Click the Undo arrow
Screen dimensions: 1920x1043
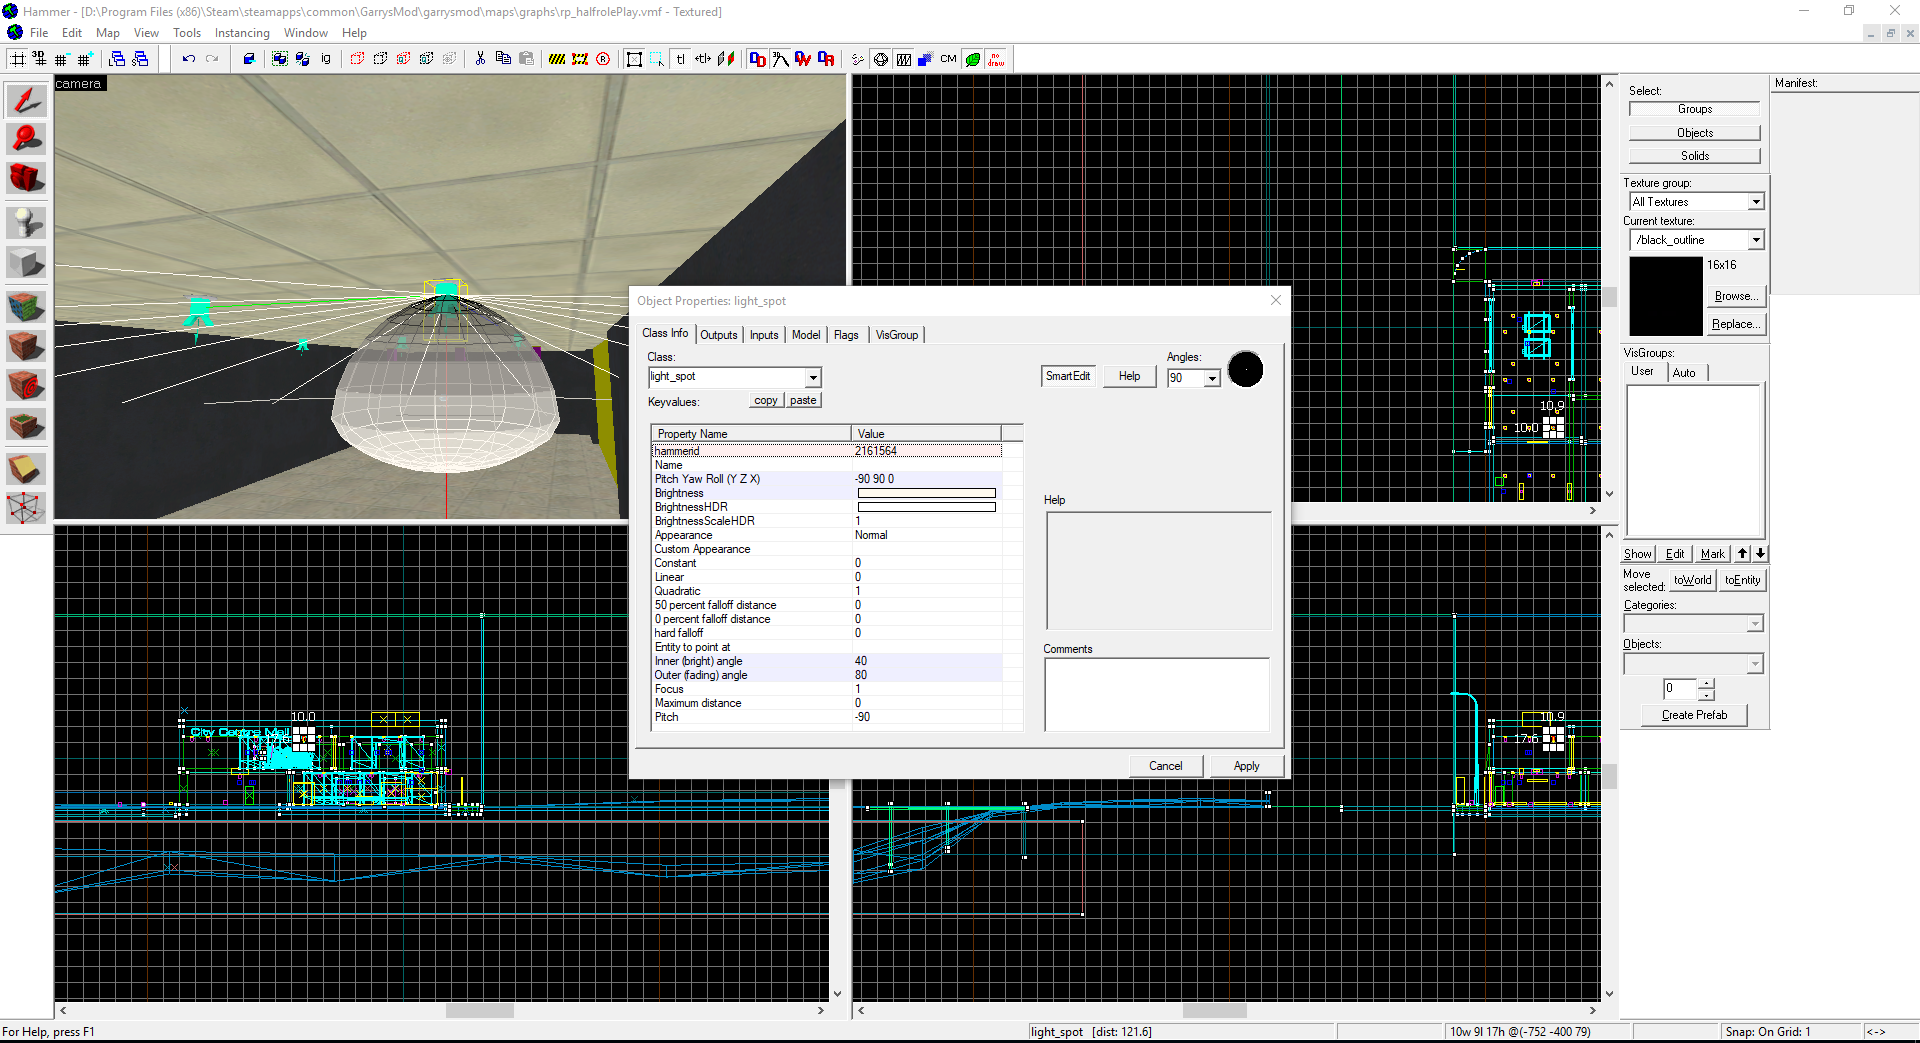click(188, 59)
